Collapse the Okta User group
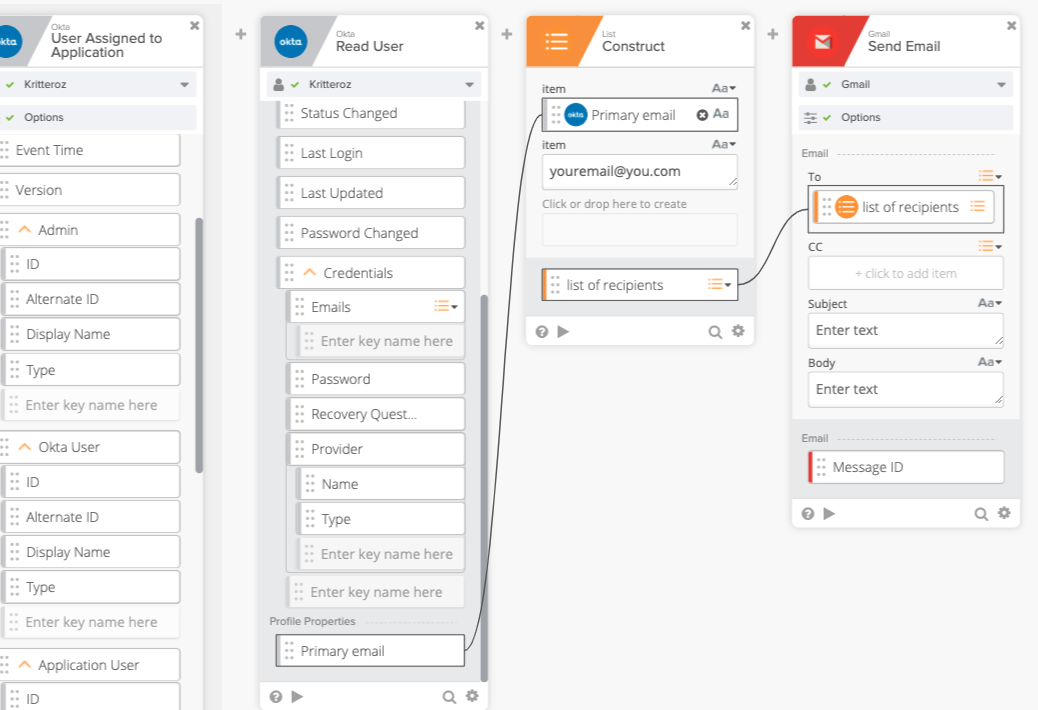 pos(25,447)
